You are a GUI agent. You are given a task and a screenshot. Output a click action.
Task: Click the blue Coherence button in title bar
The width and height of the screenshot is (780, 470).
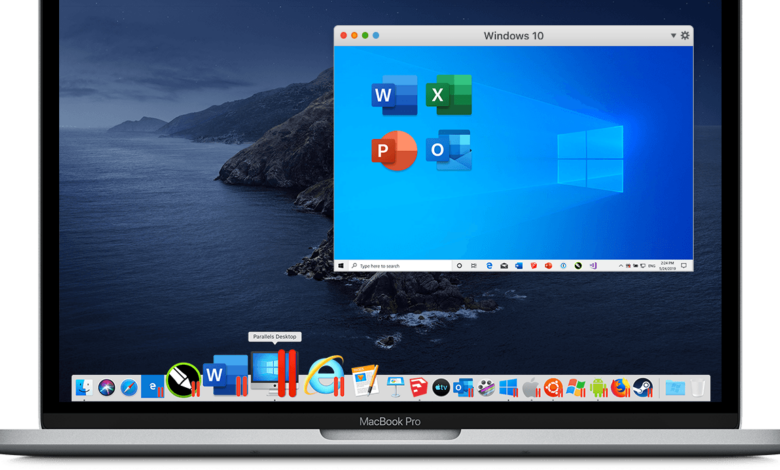376,35
